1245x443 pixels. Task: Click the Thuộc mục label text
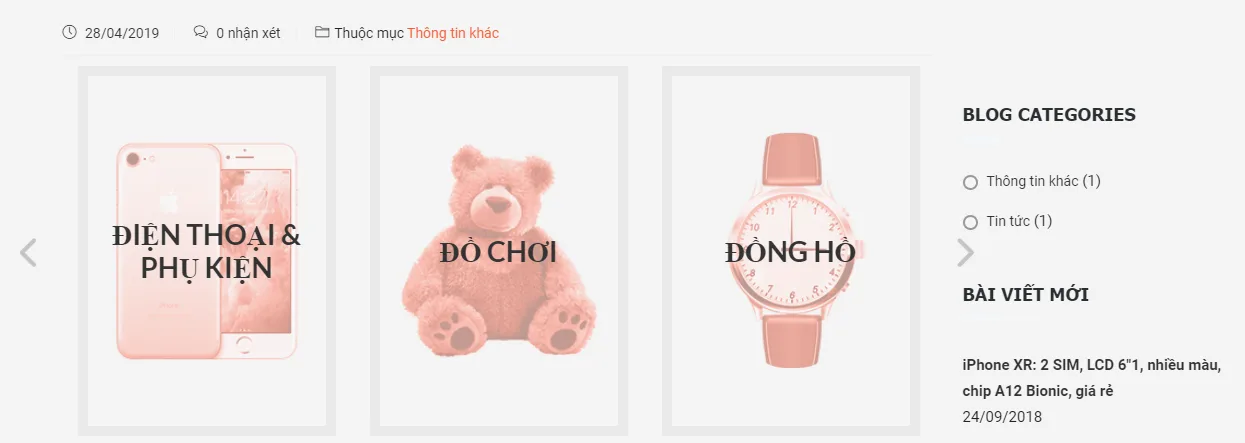coord(369,33)
